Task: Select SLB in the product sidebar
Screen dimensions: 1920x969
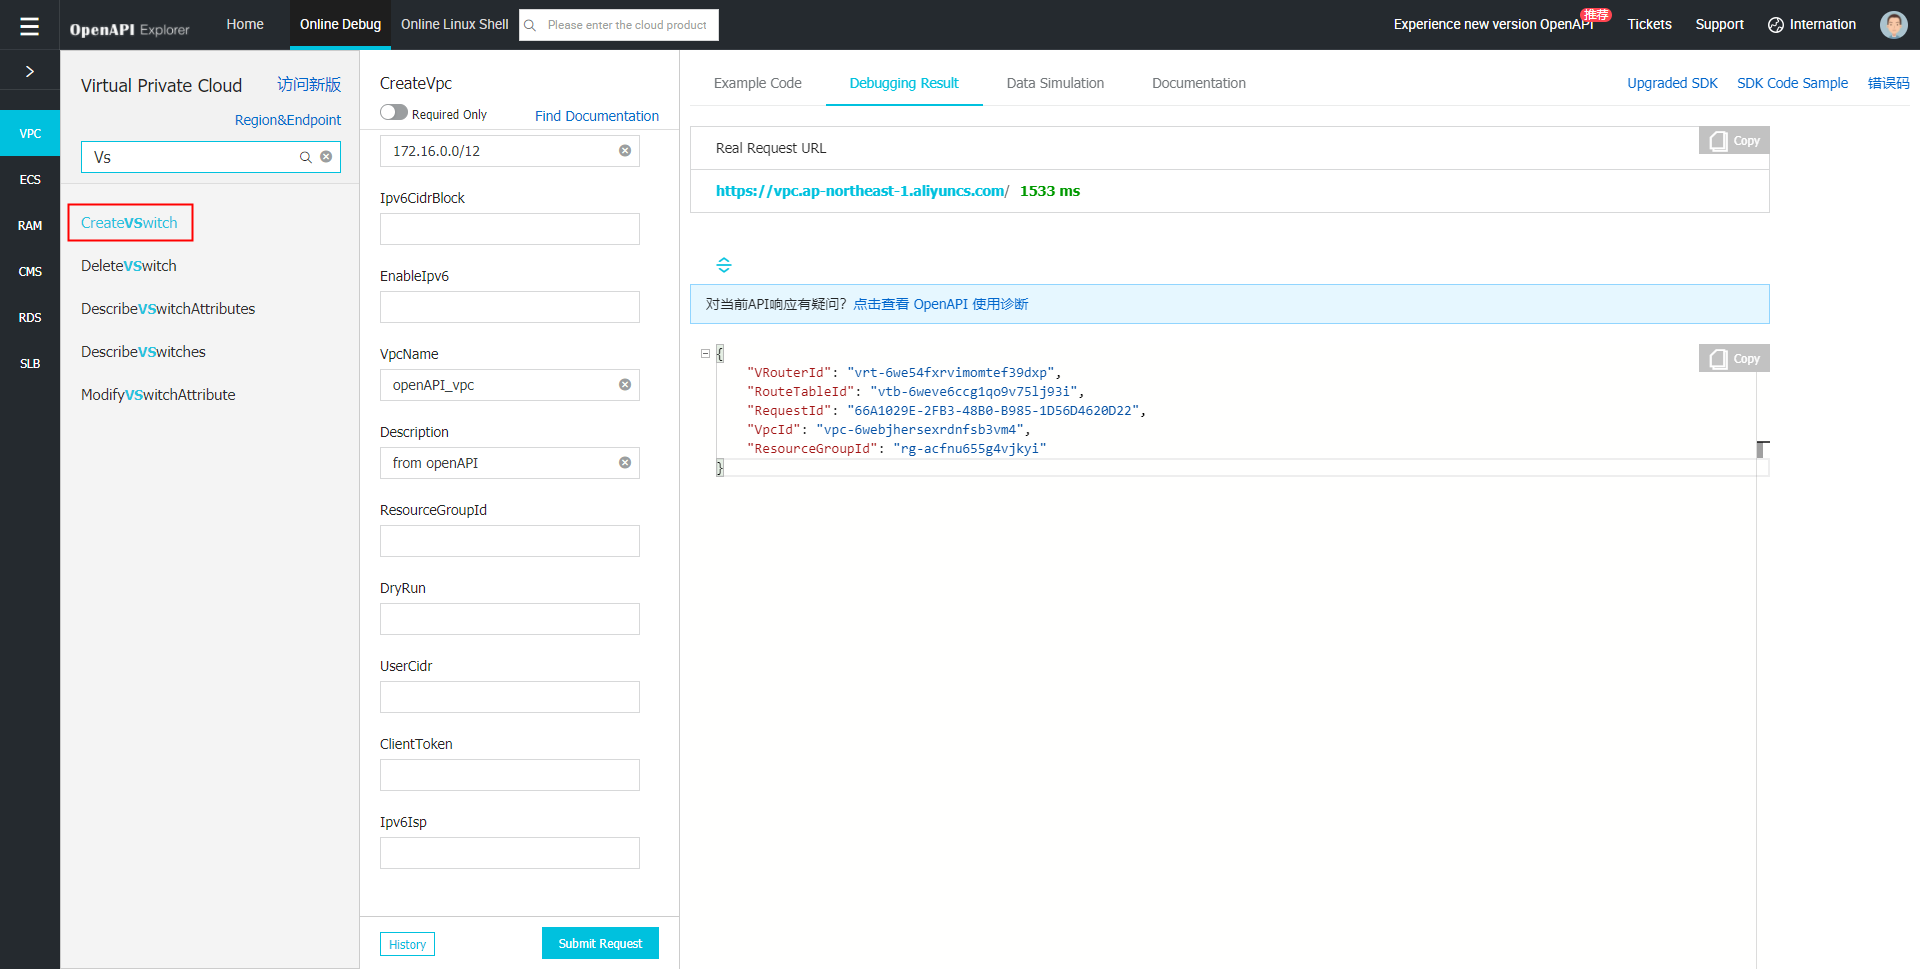Action: [30, 363]
